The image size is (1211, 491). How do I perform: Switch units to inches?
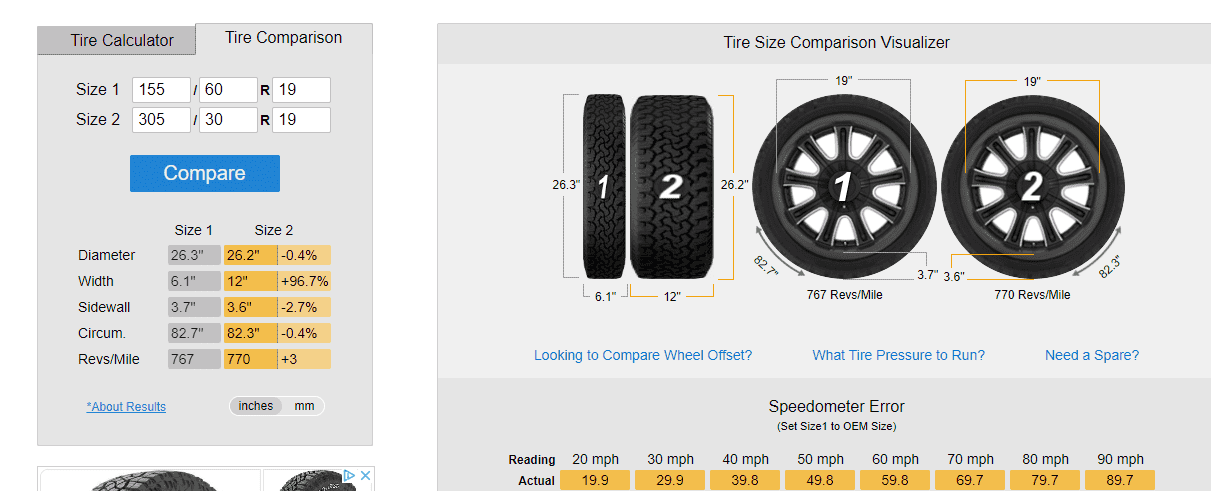tap(256, 406)
